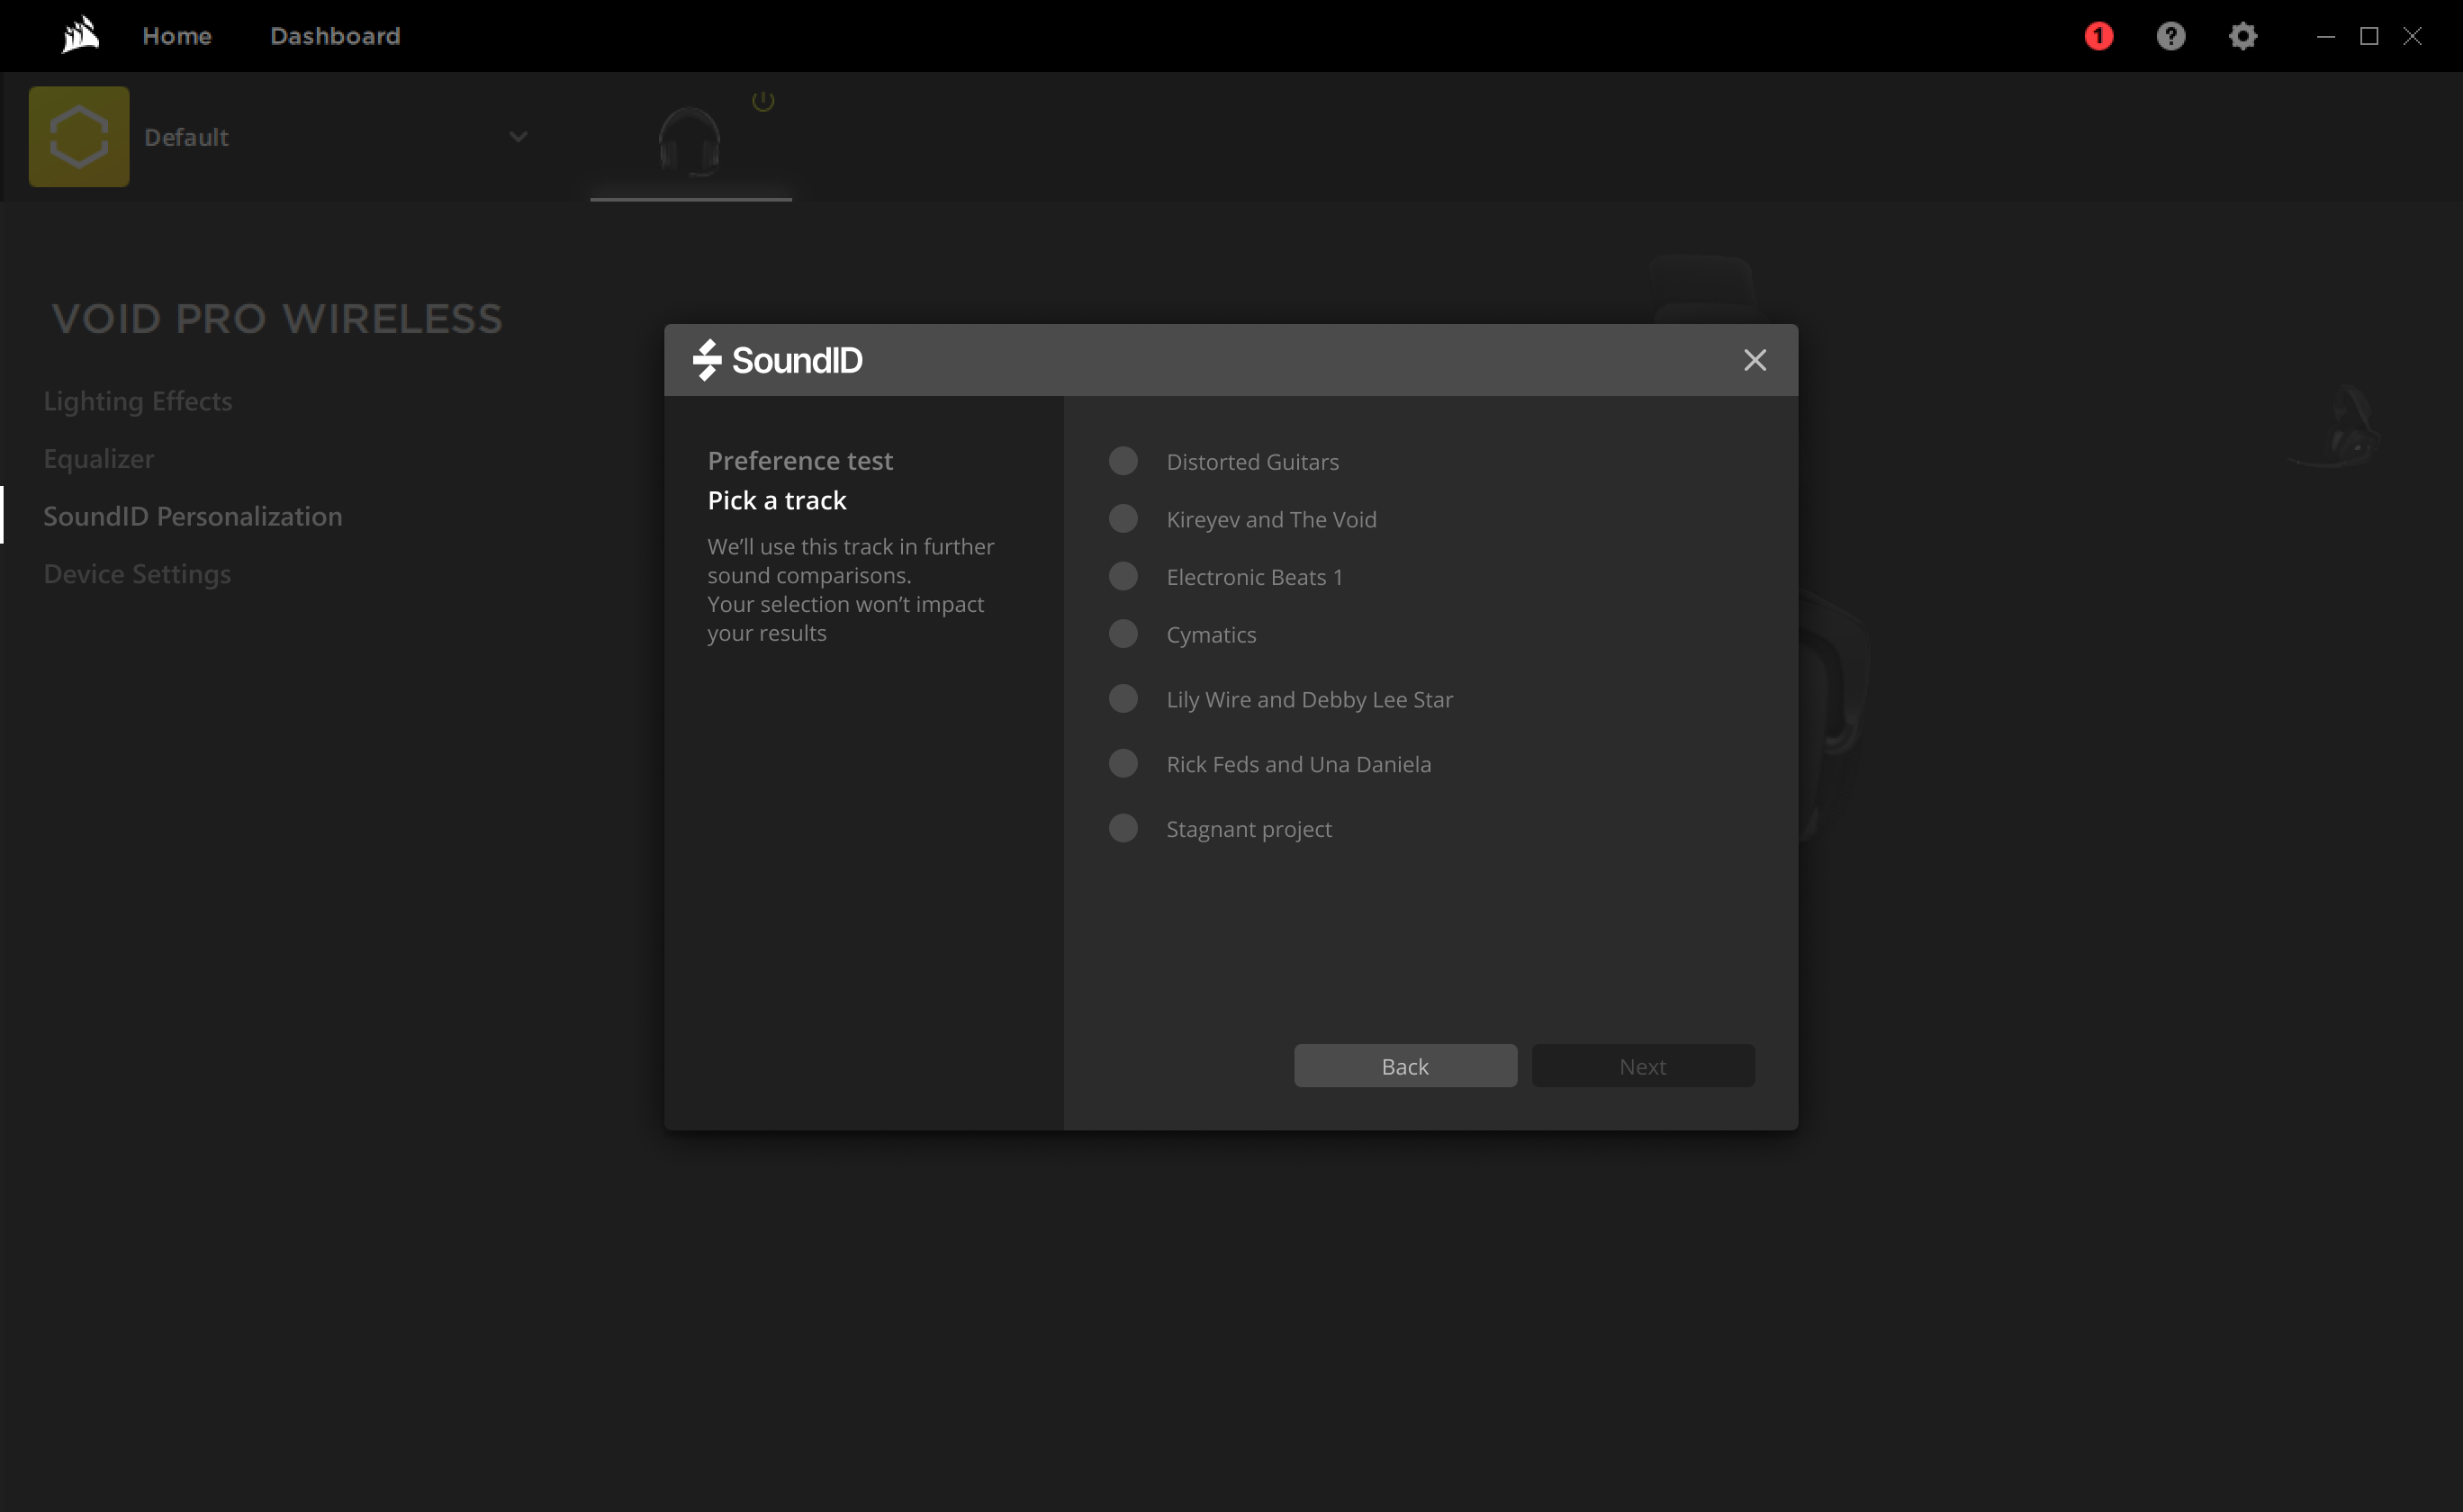Click the Default profile hexagon icon

[x=79, y=136]
